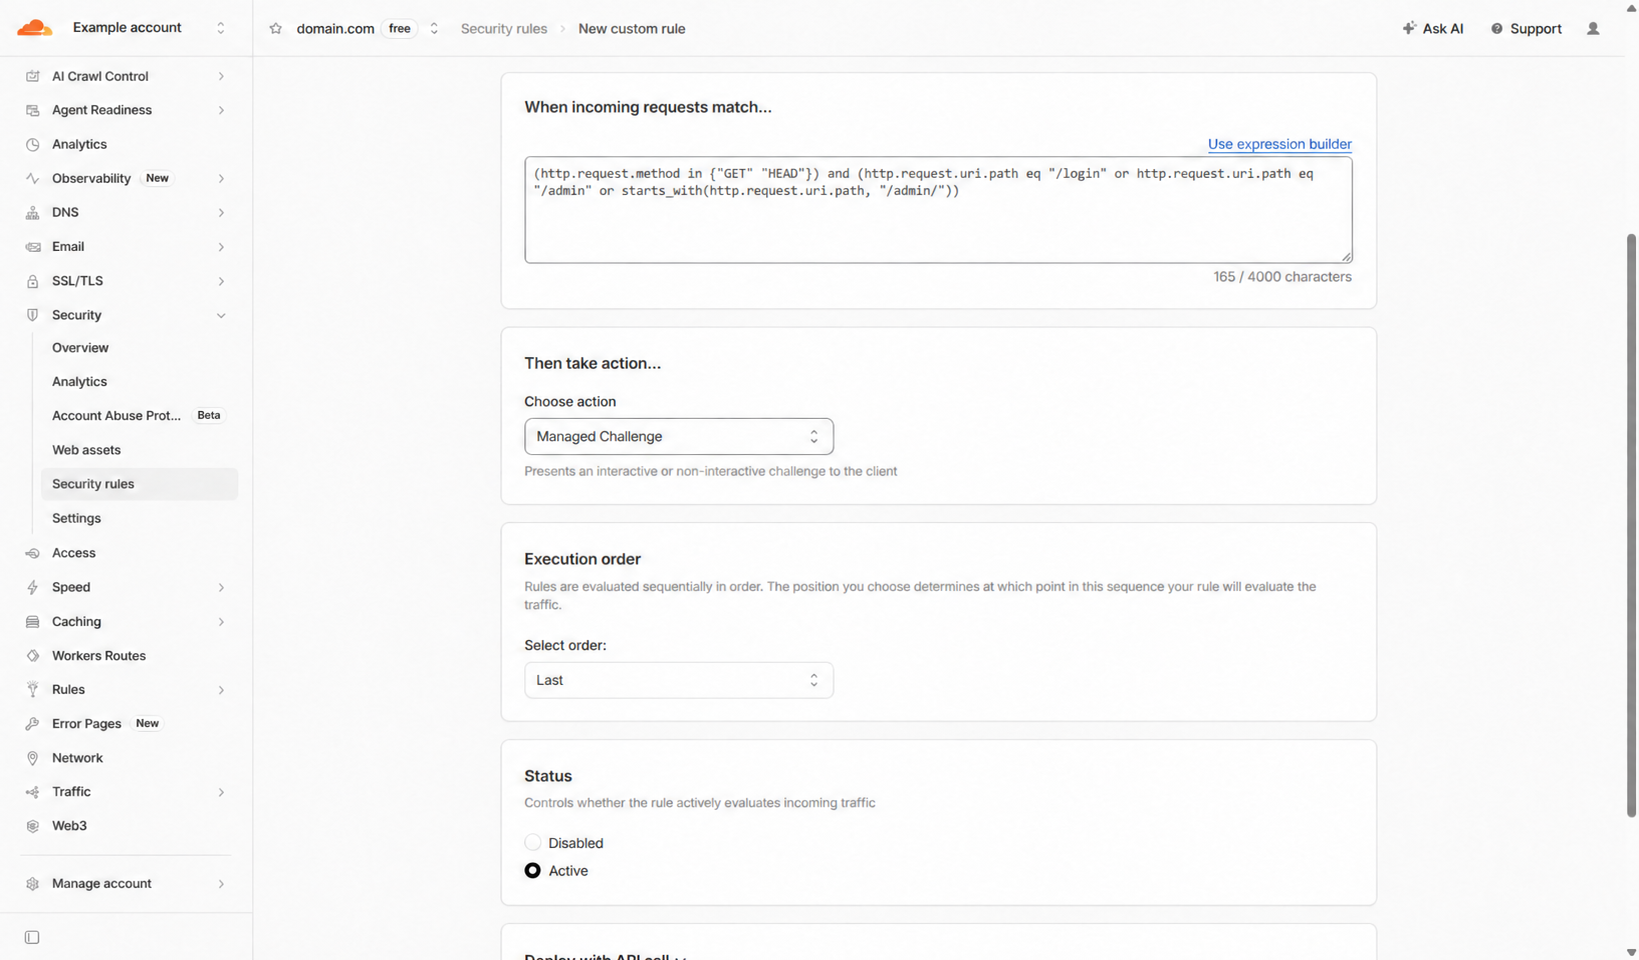The height and width of the screenshot is (960, 1639).
Task: Open Security Overview menu item
Action: (80, 348)
